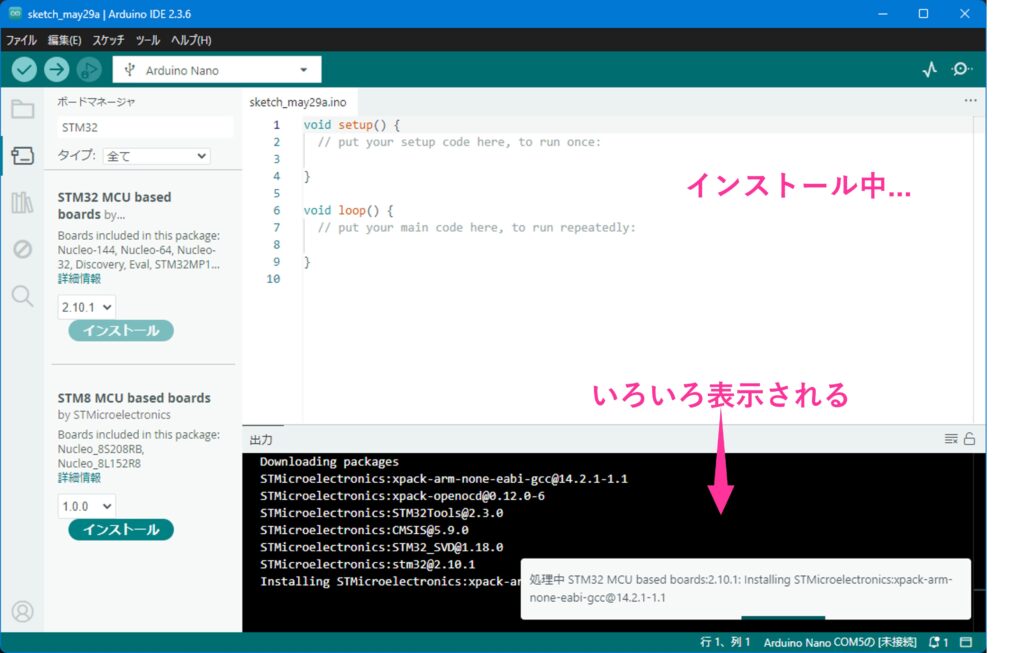Toggle the bottom panel from status bar
1024x653 pixels.
click(967, 643)
